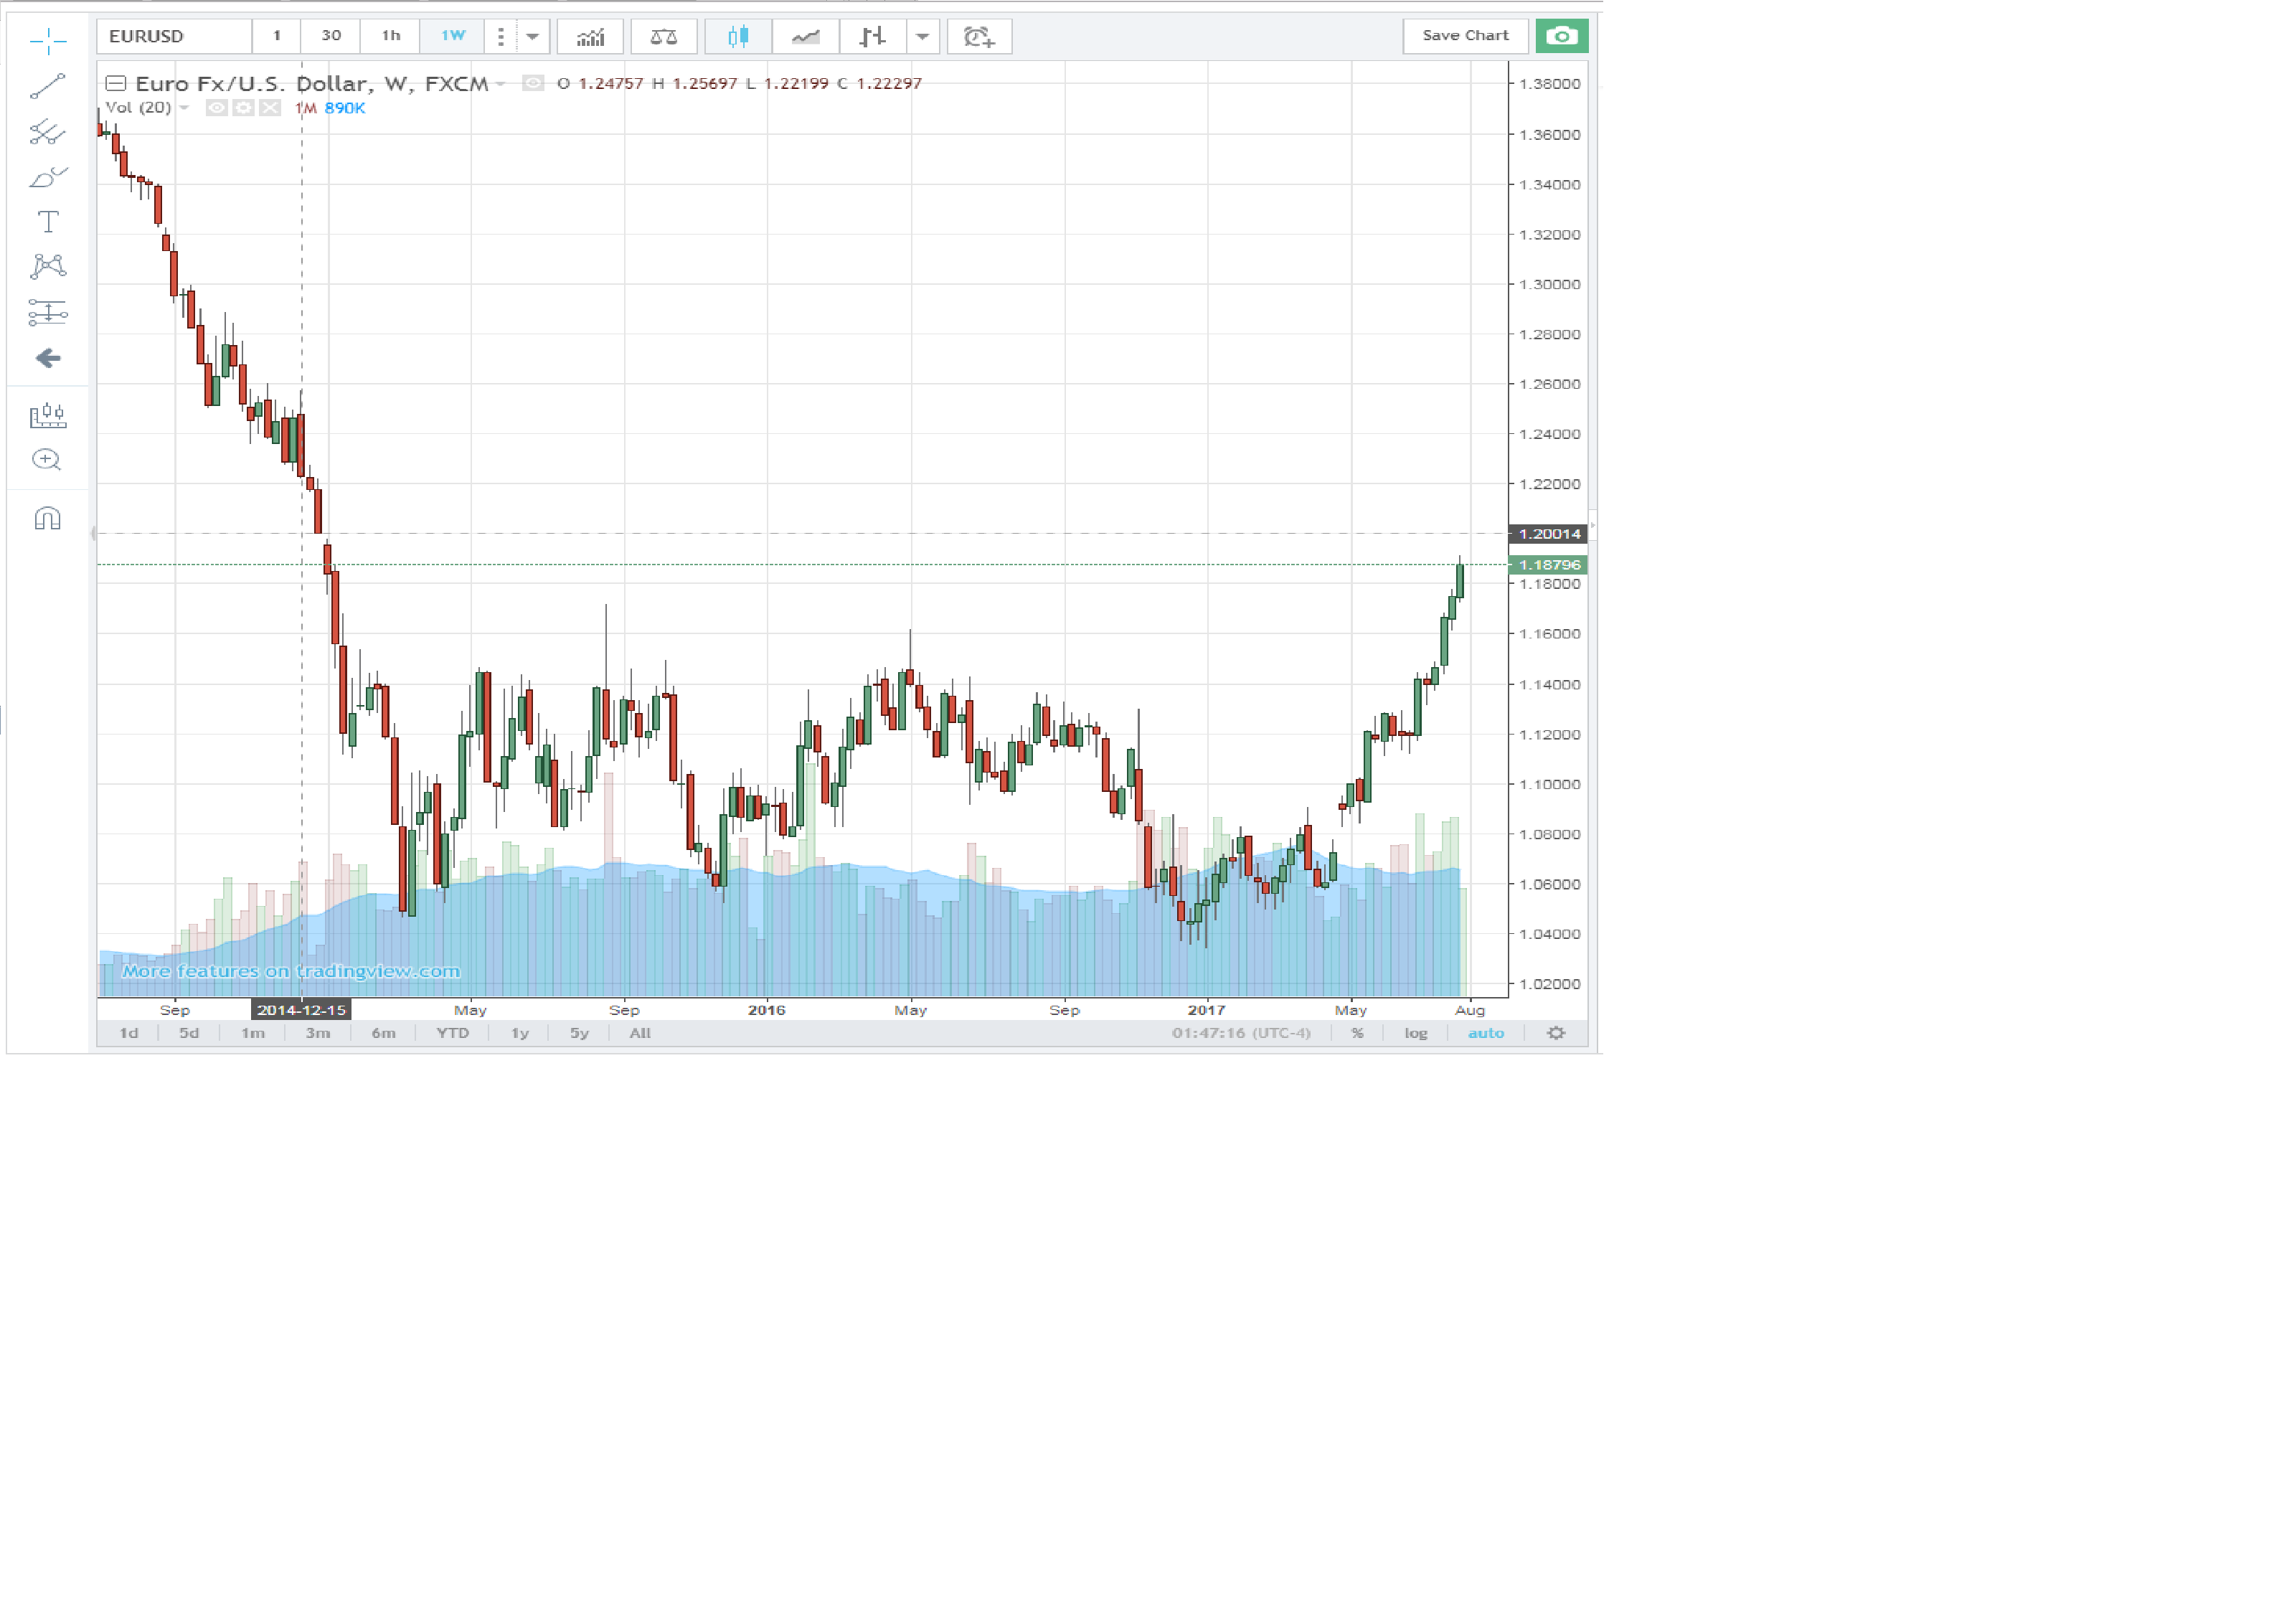Select the measure tool with ruler icon
This screenshot has width=2284, height=1624.
point(47,415)
